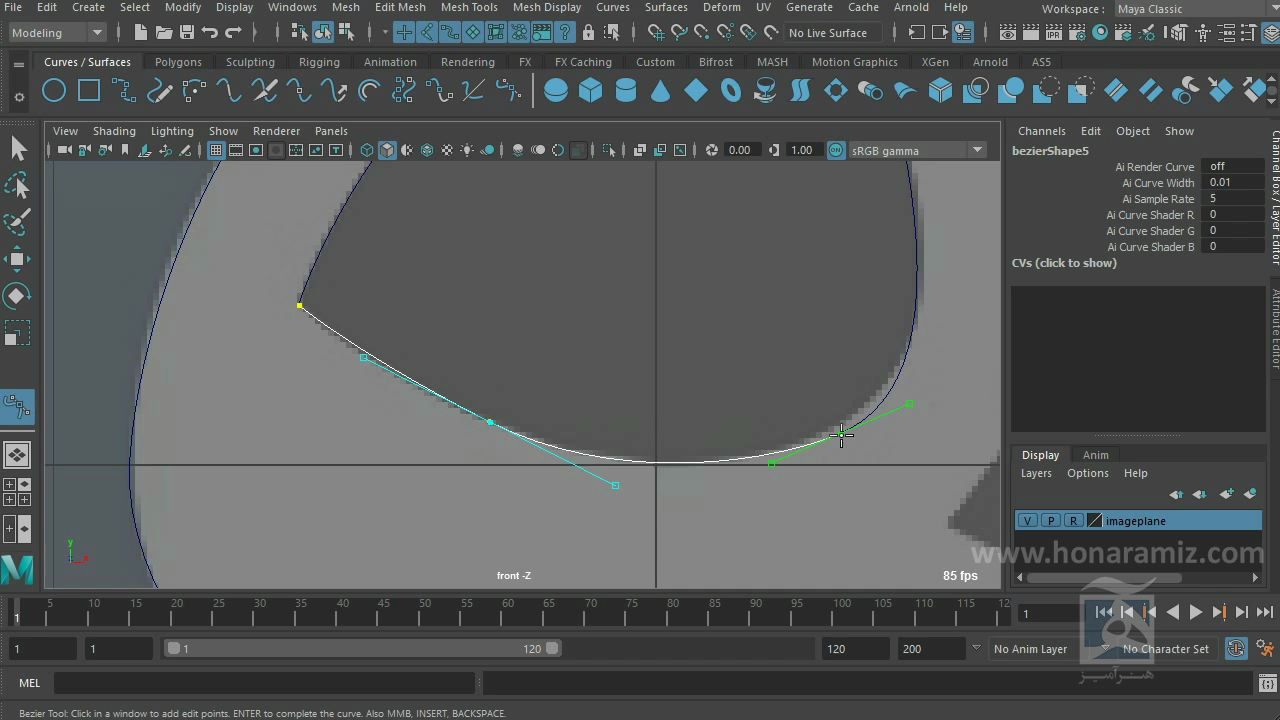The image size is (1280, 720).
Task: Switch to the Anim layer tab
Action: tap(1096, 455)
